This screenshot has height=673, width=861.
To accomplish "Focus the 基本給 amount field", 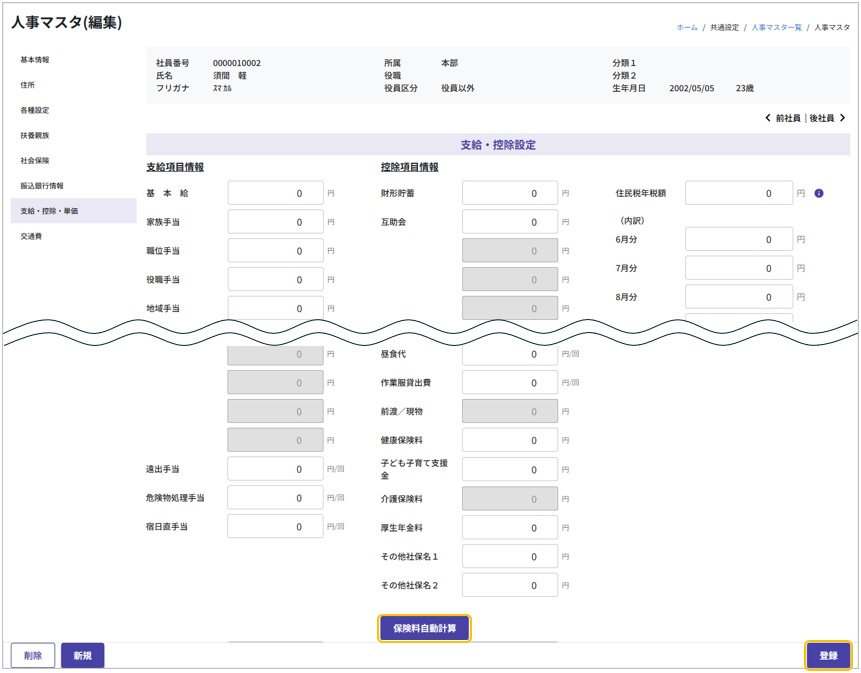I will click(276, 193).
